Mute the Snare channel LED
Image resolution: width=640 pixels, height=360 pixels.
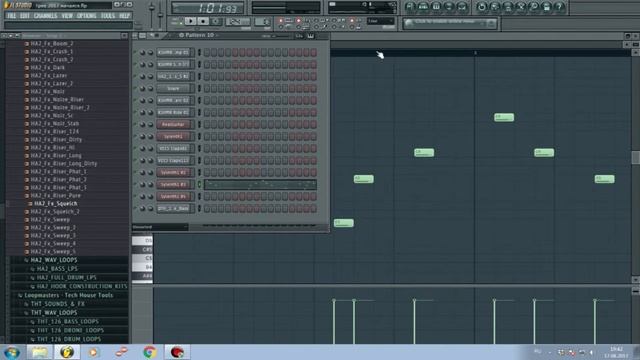[135, 88]
